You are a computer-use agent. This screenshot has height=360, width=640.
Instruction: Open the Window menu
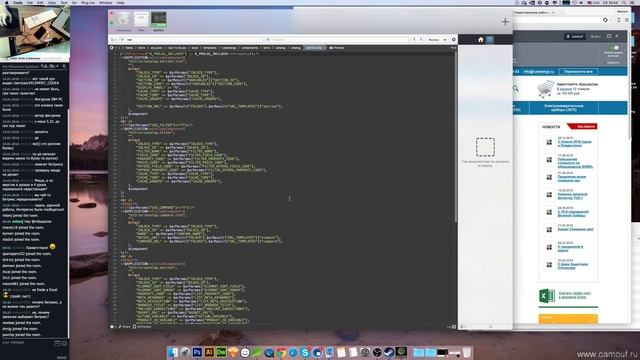[105, 2]
